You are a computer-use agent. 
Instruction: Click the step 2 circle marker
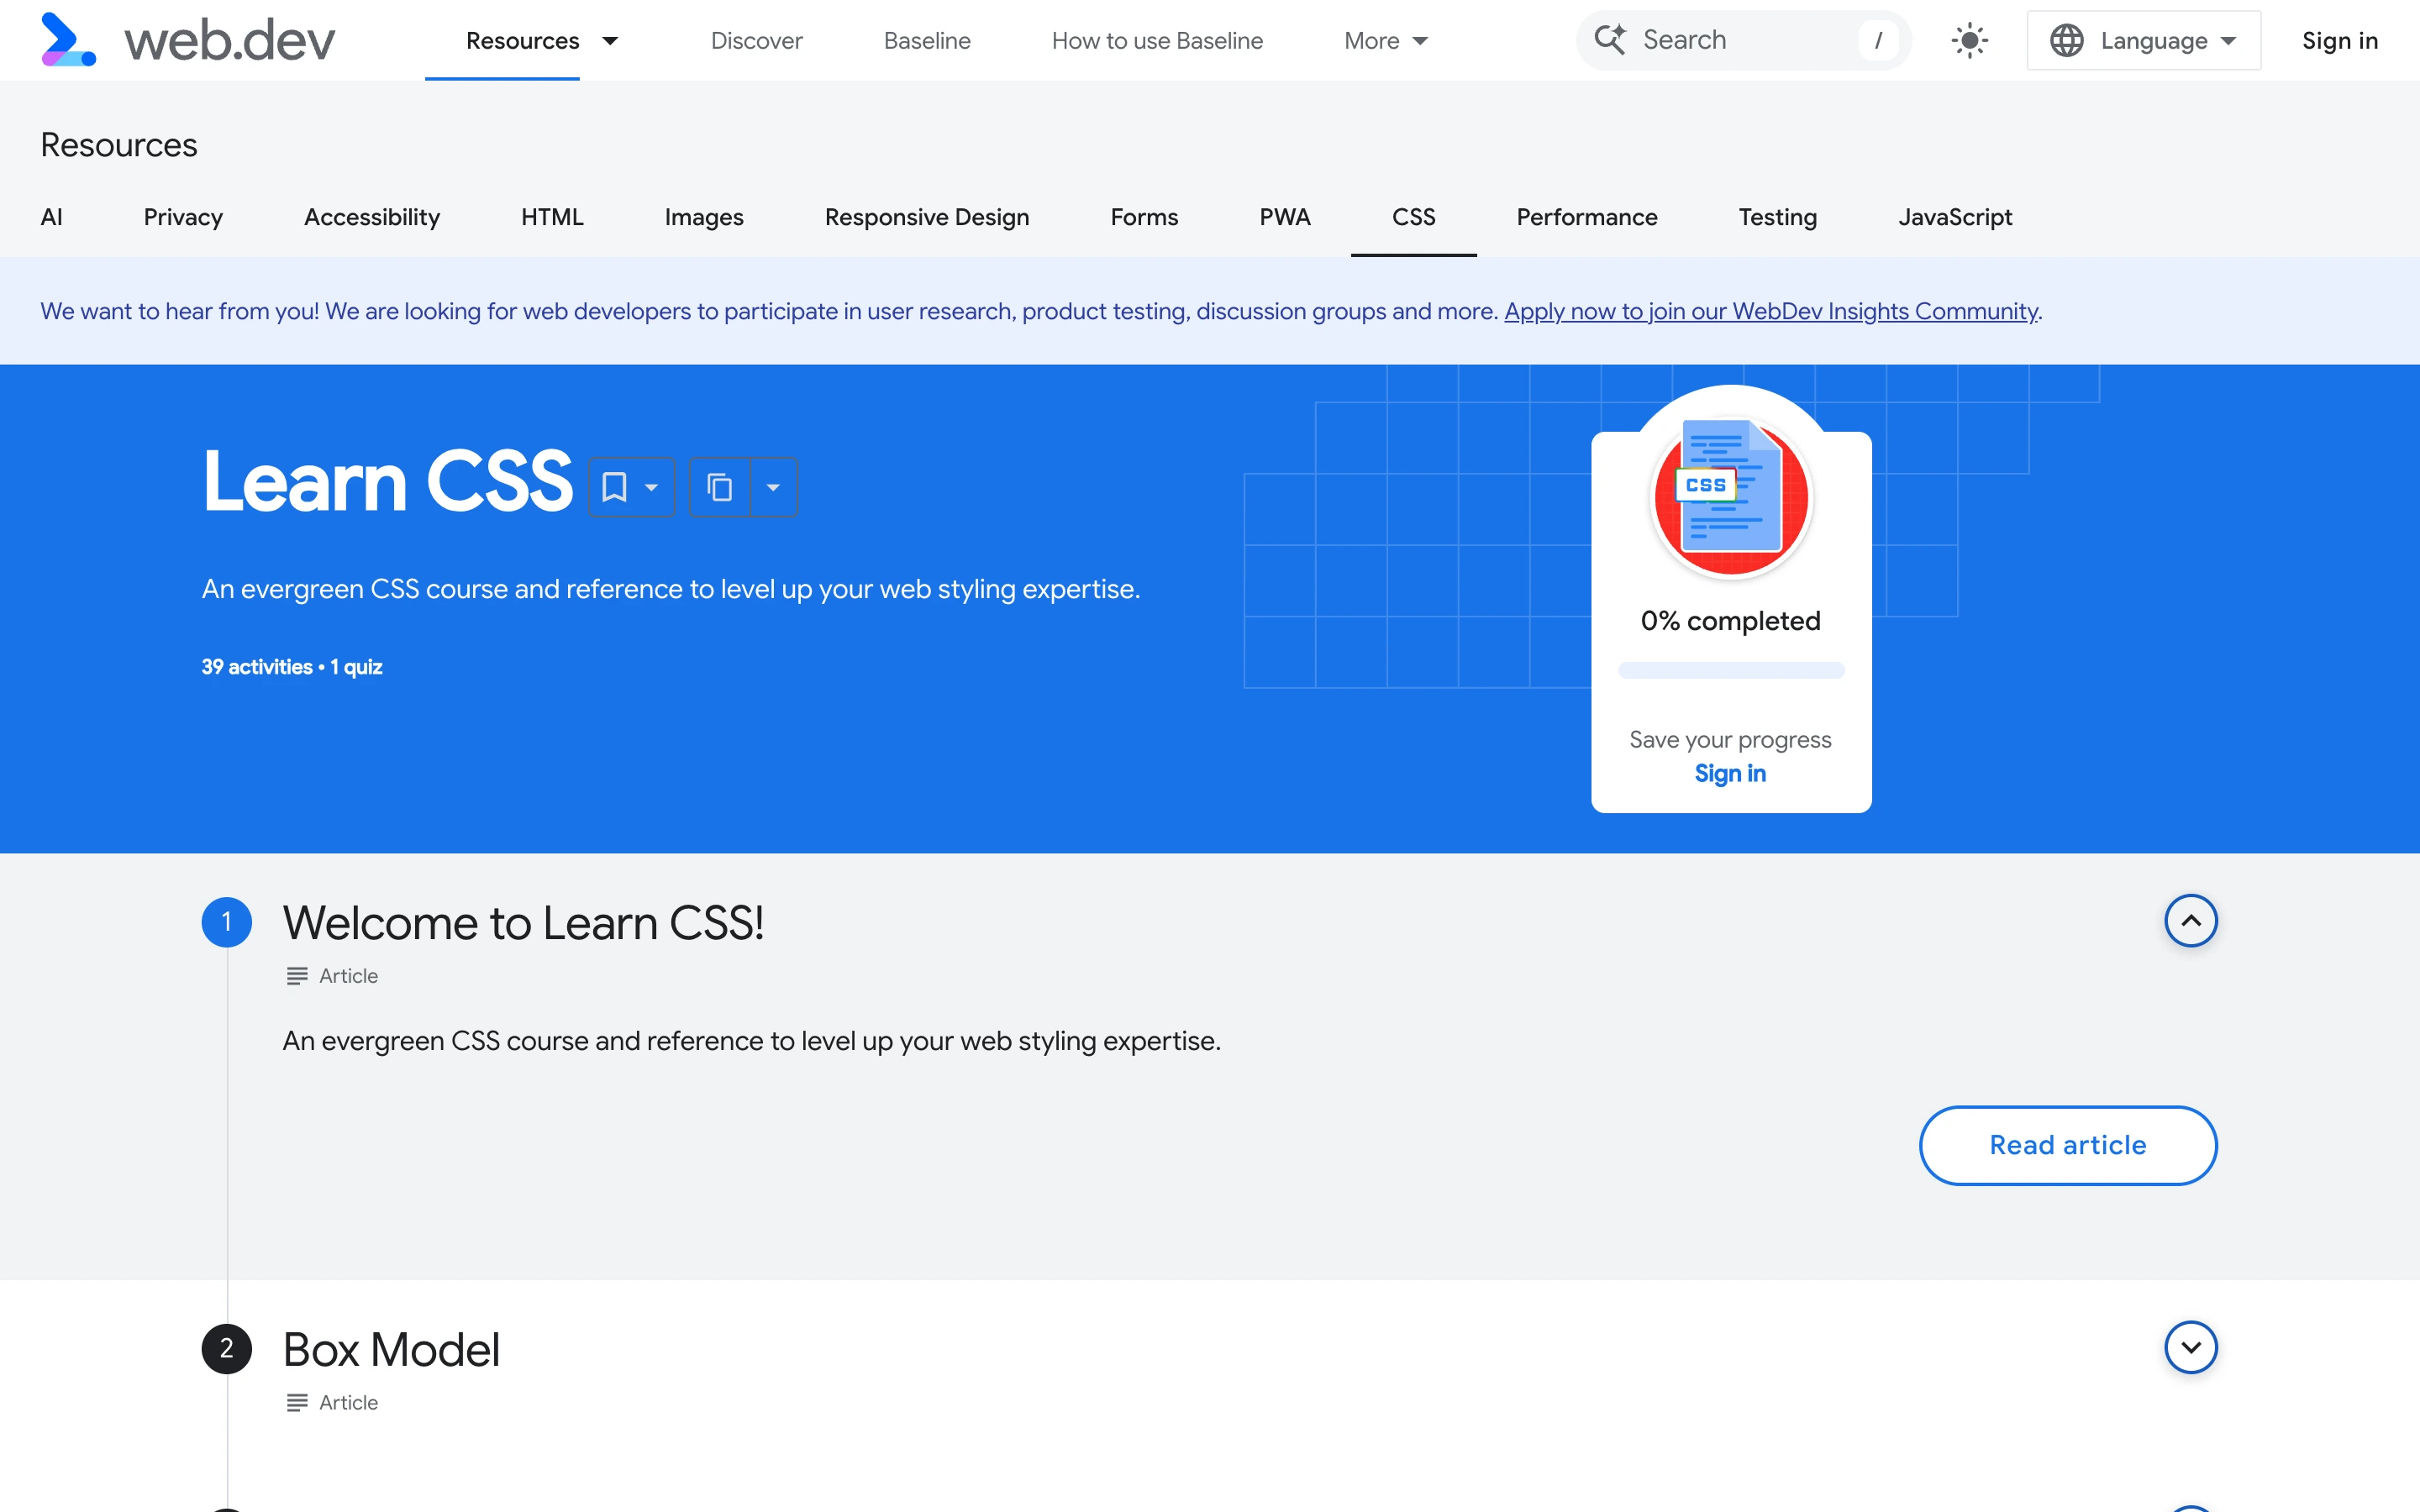coord(226,1348)
